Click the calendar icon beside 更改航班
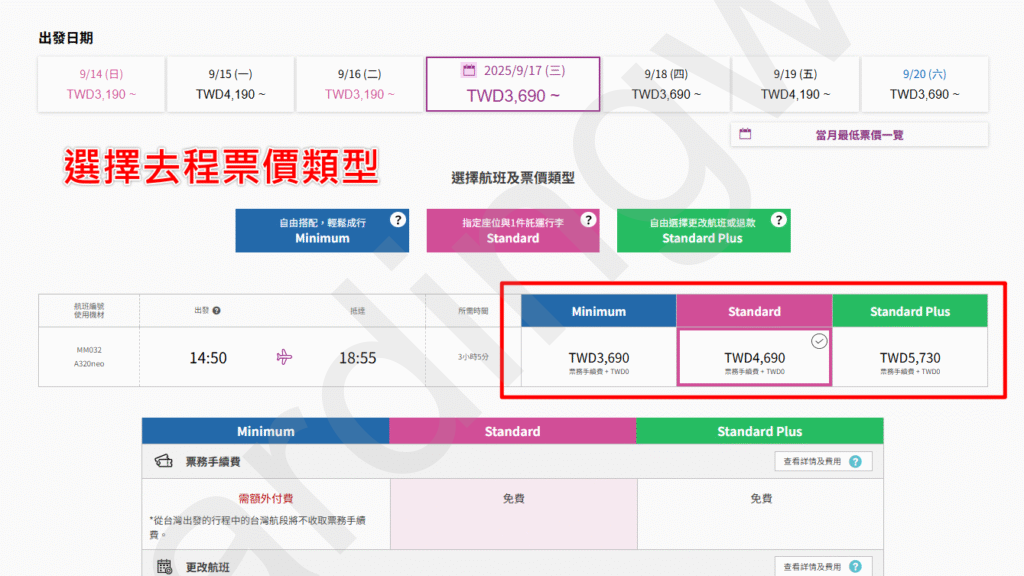The height and width of the screenshot is (576, 1024). tap(164, 566)
